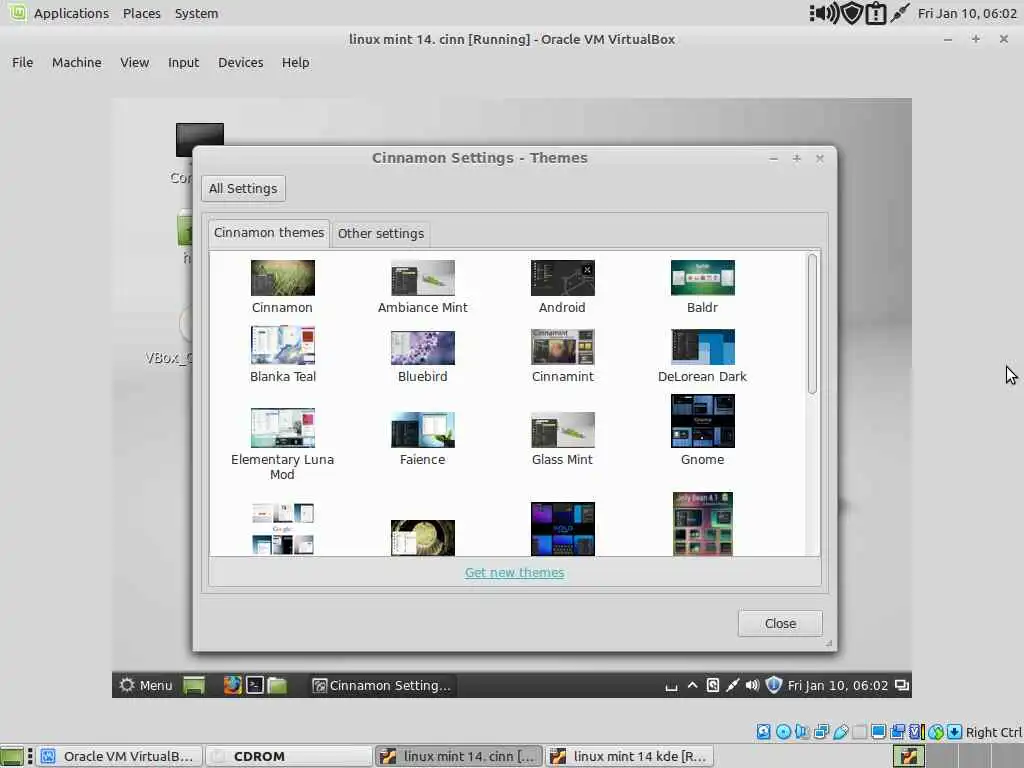Open the VirtualBox Machine menu
This screenshot has width=1024, height=768.
[x=77, y=62]
